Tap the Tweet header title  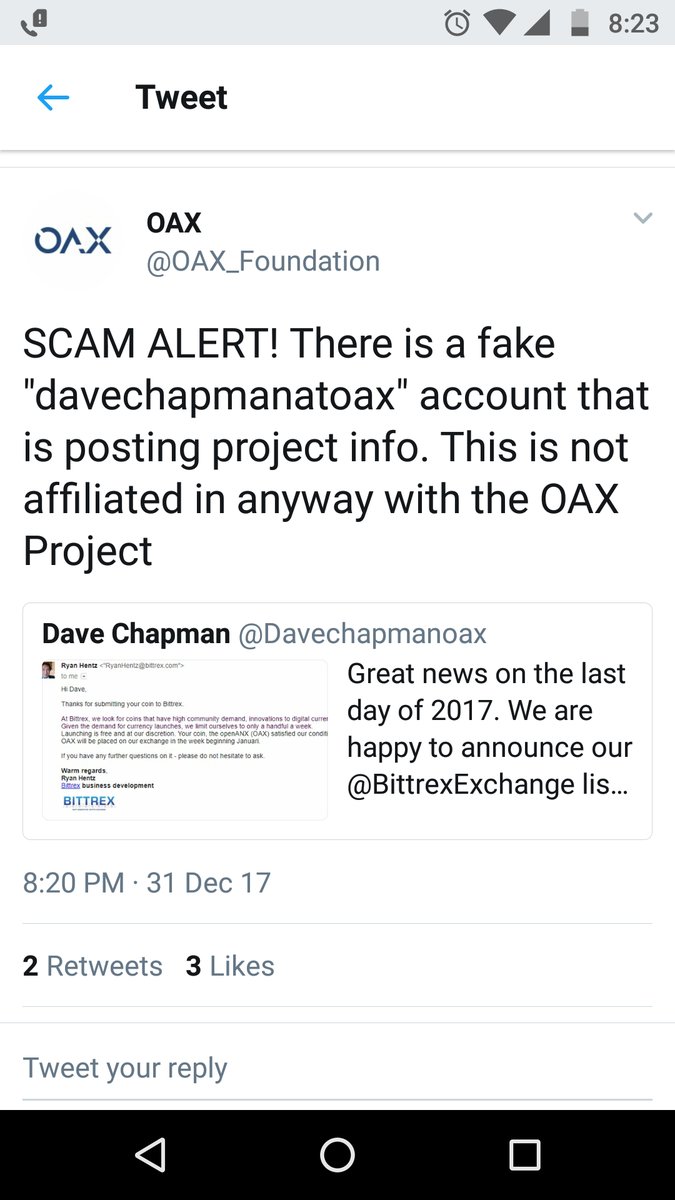coord(181,97)
